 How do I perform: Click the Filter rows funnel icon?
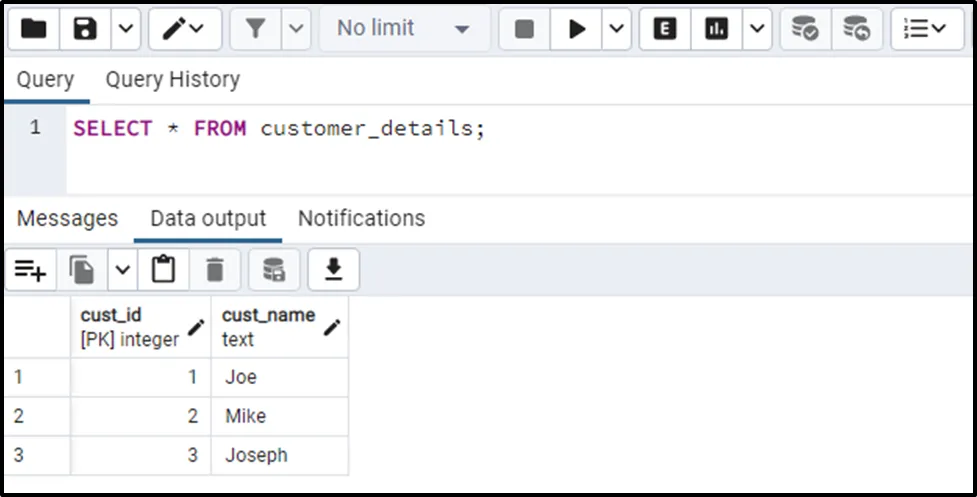coord(256,29)
